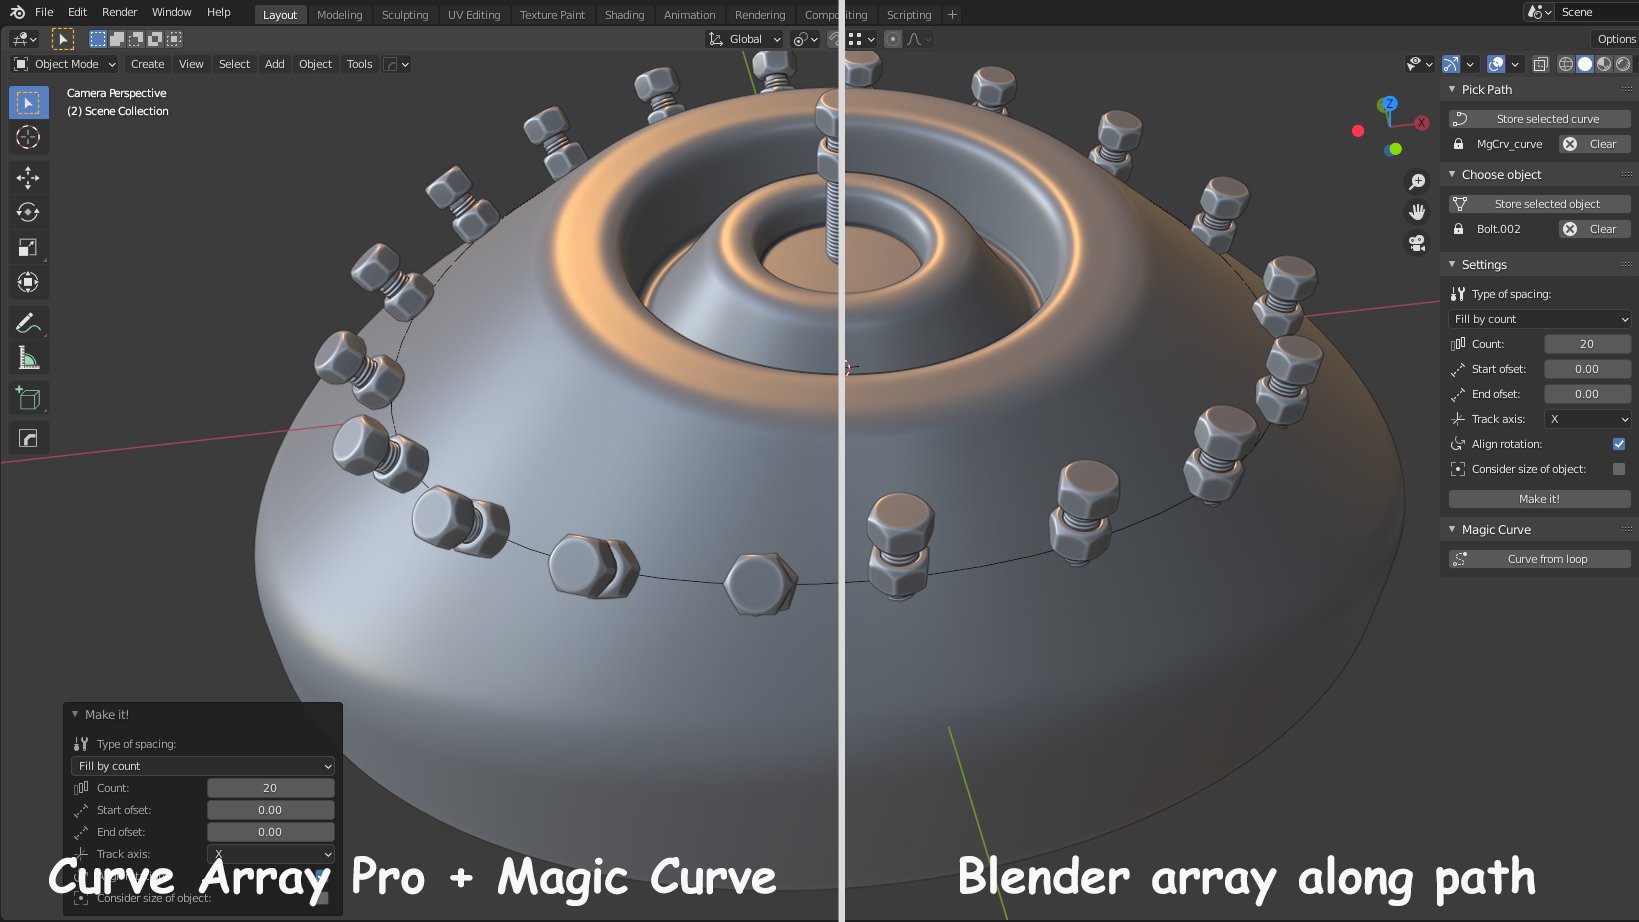Activate the Measure tool
The image size is (1639, 922).
point(28,357)
